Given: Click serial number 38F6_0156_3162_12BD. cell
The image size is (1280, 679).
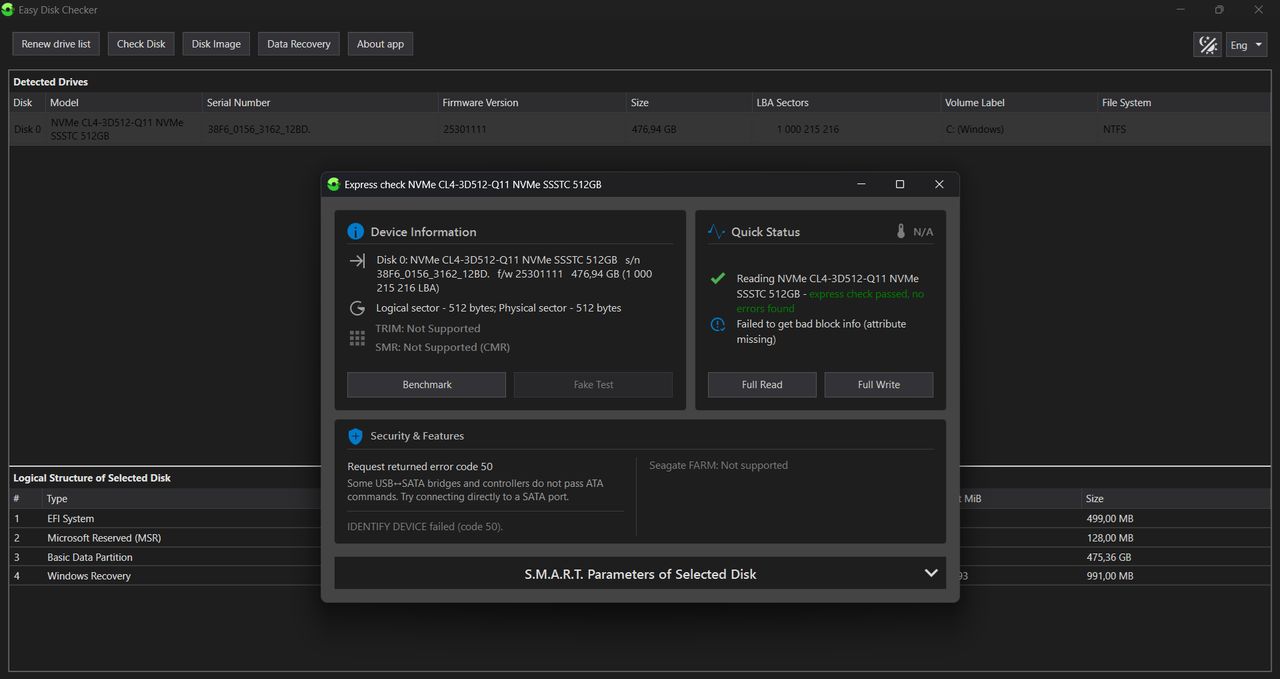Looking at the screenshot, I should coord(259,129).
